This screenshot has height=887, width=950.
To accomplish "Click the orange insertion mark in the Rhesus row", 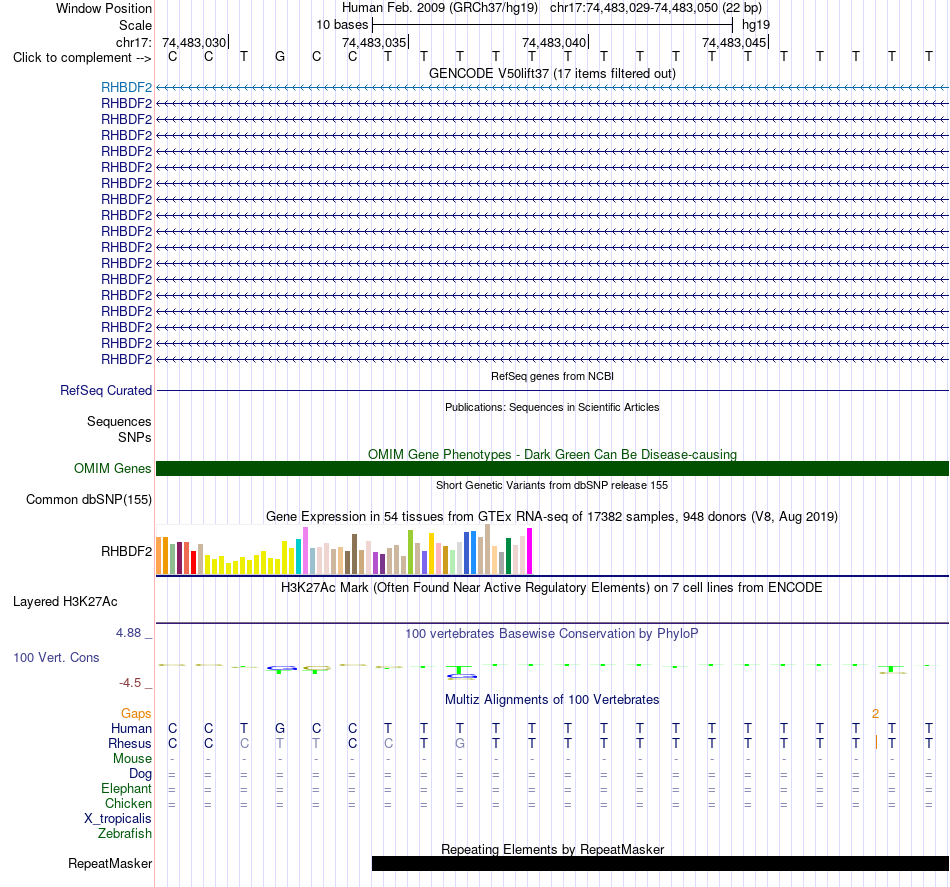I will [x=876, y=742].
